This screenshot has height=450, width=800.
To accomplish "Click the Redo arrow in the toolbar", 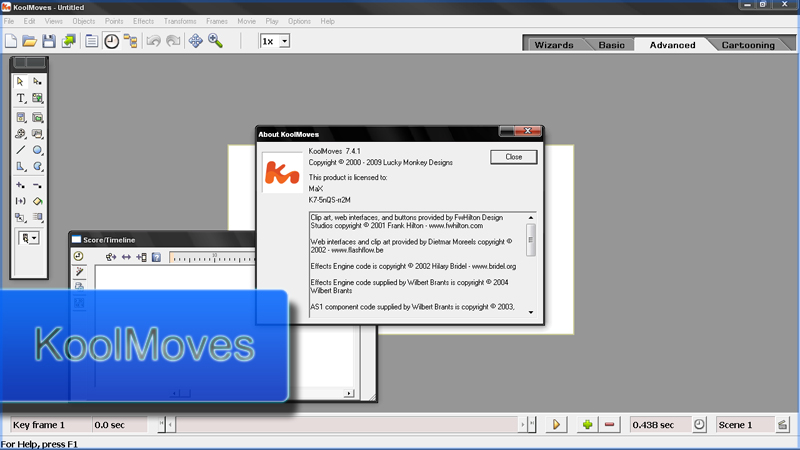I will (173, 41).
